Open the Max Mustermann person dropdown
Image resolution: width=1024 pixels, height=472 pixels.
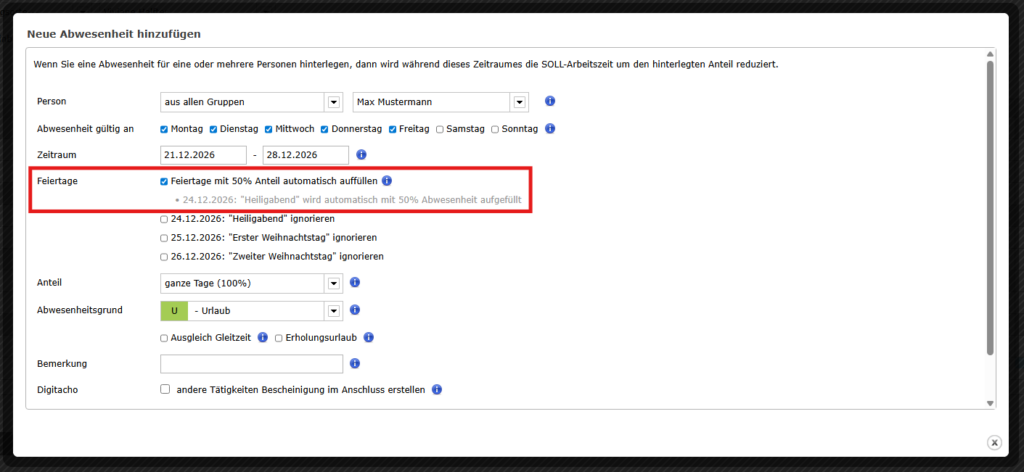click(519, 102)
